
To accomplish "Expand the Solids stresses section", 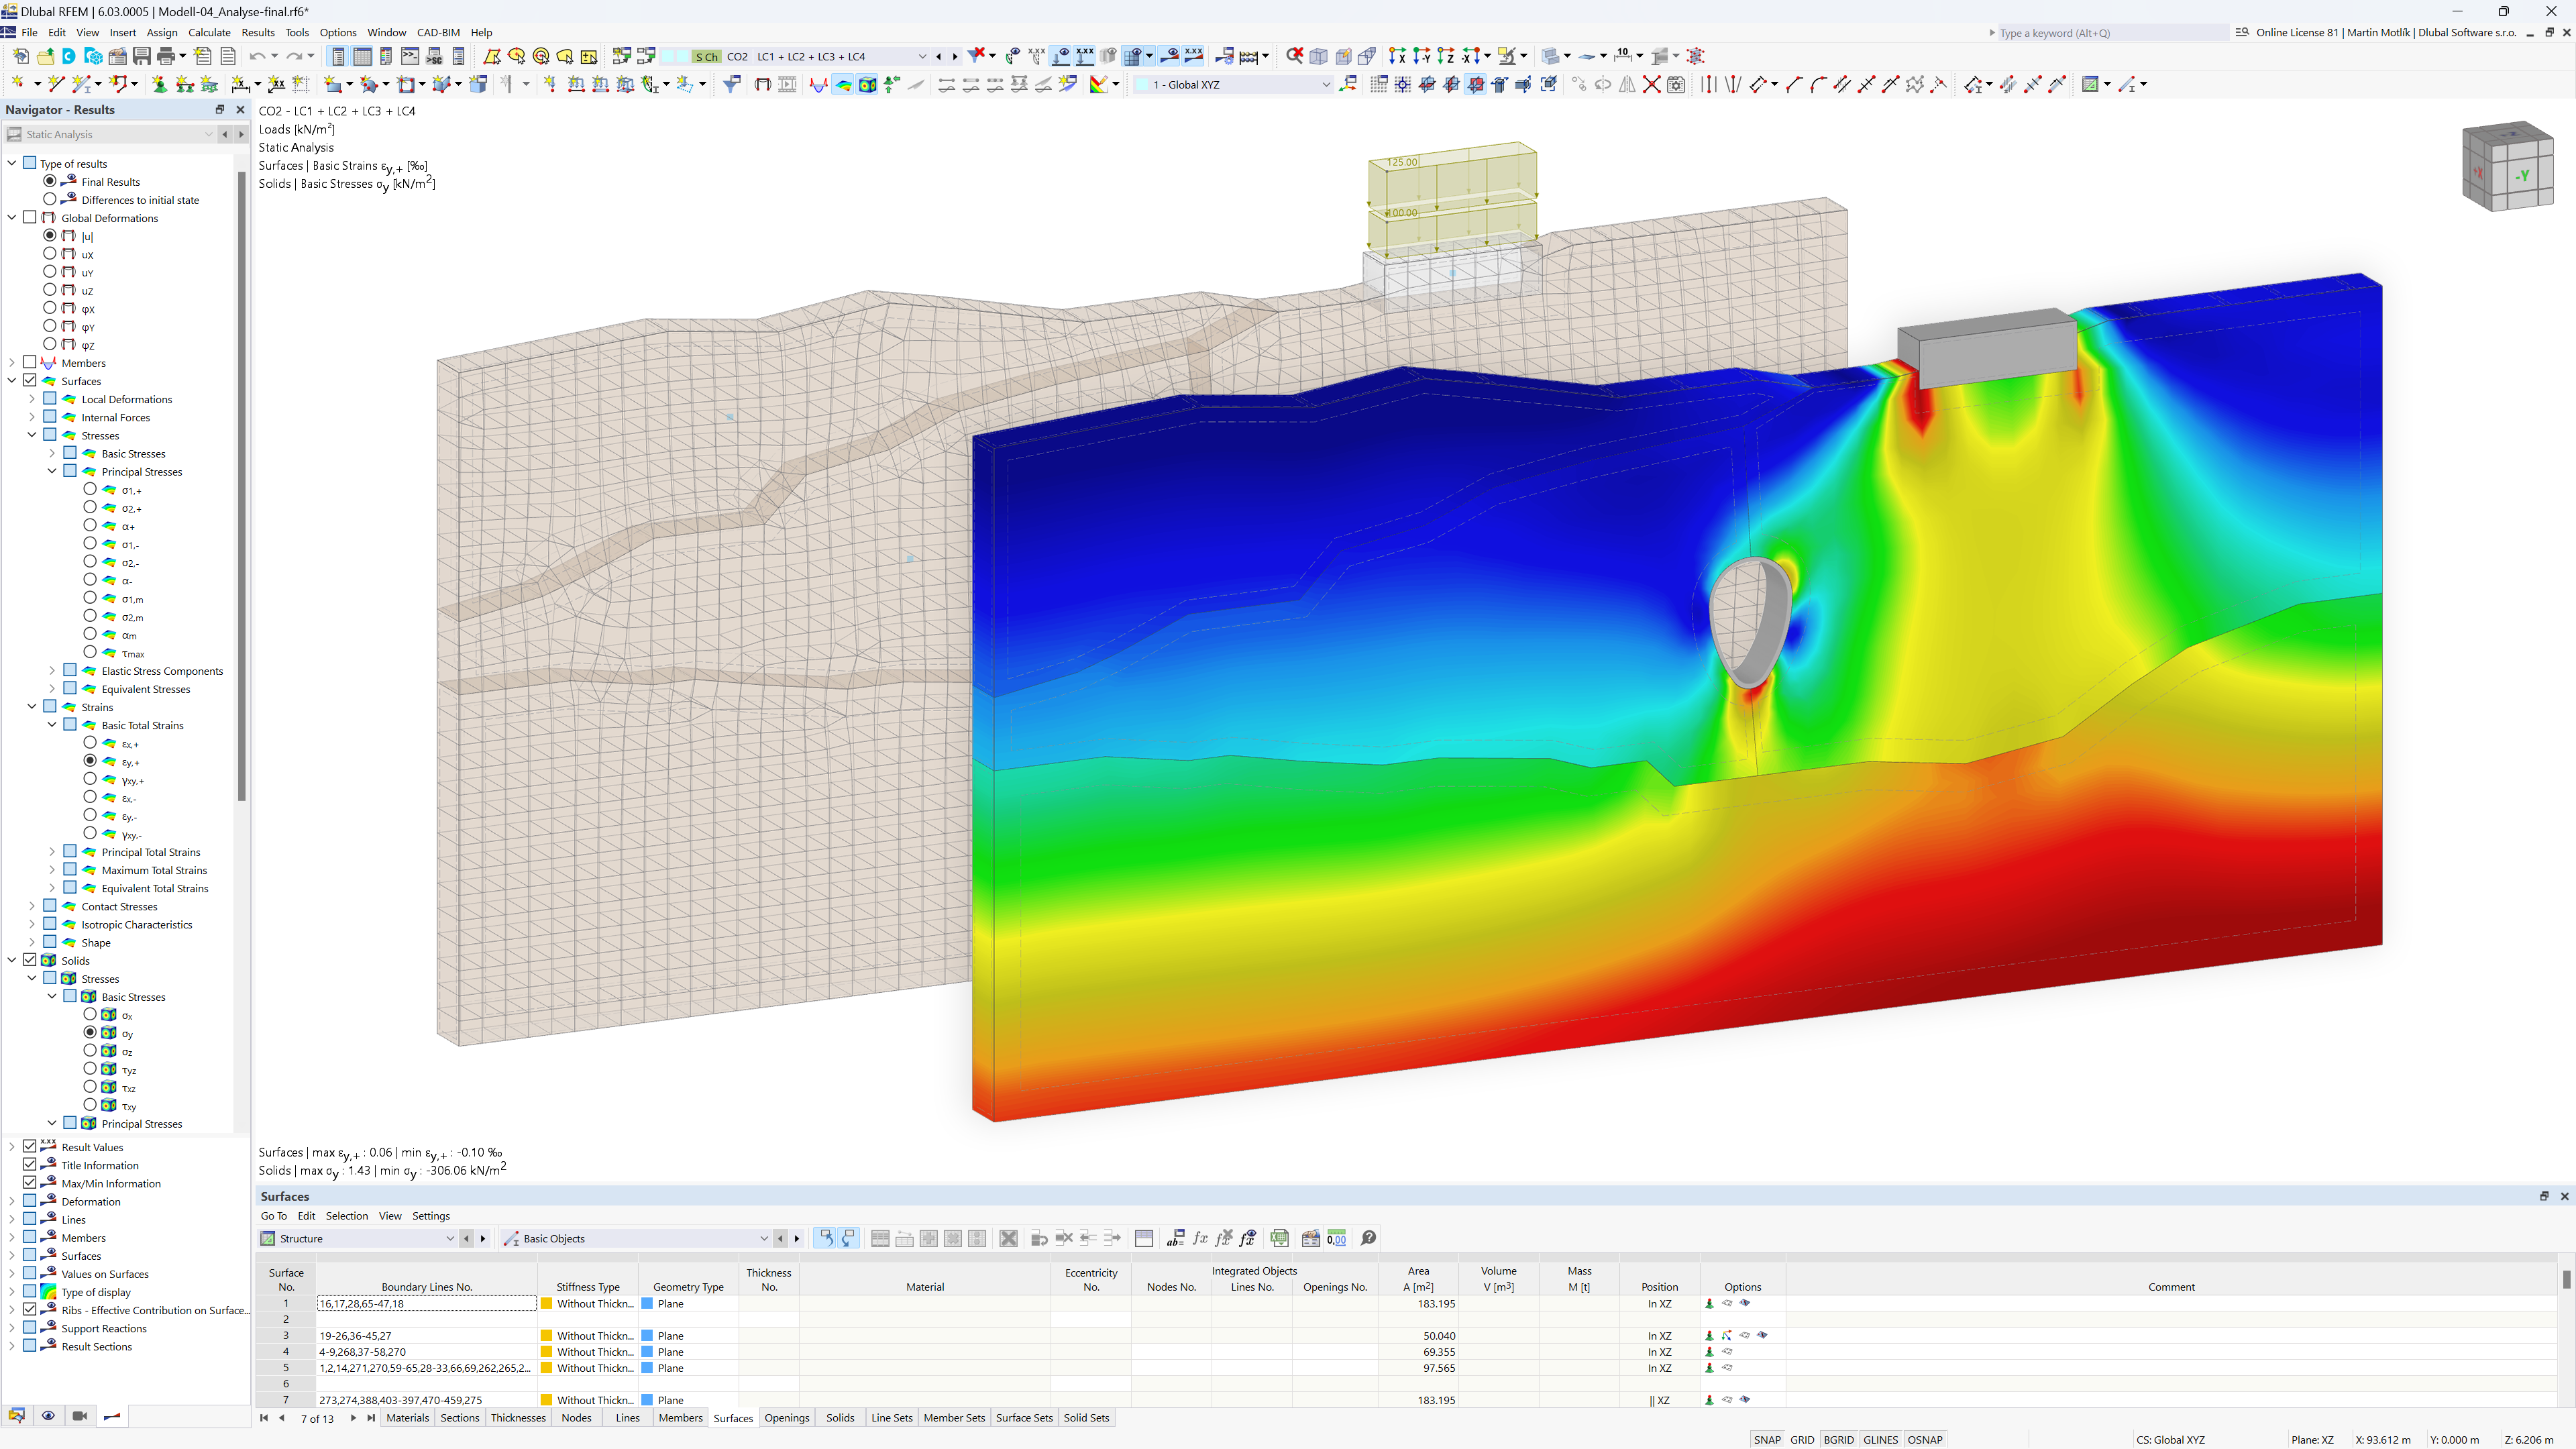I will coord(30,978).
